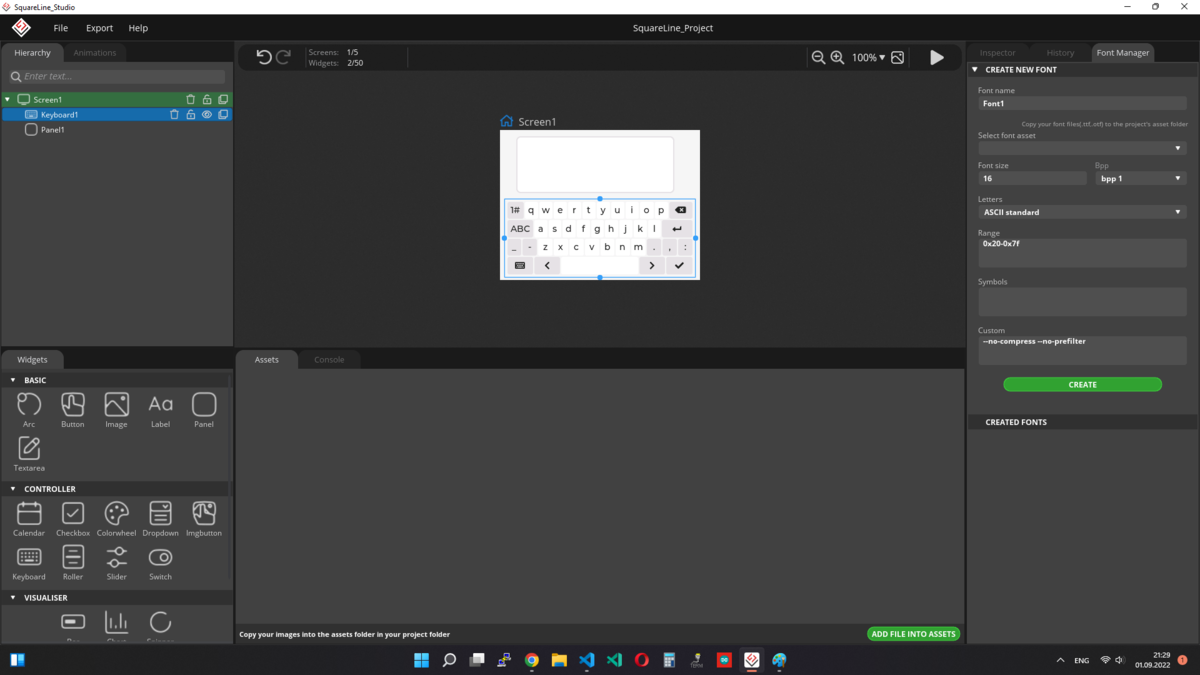This screenshot has height=675, width=1200.
Task: Open the Bpp dropdown
Action: 1141,178
